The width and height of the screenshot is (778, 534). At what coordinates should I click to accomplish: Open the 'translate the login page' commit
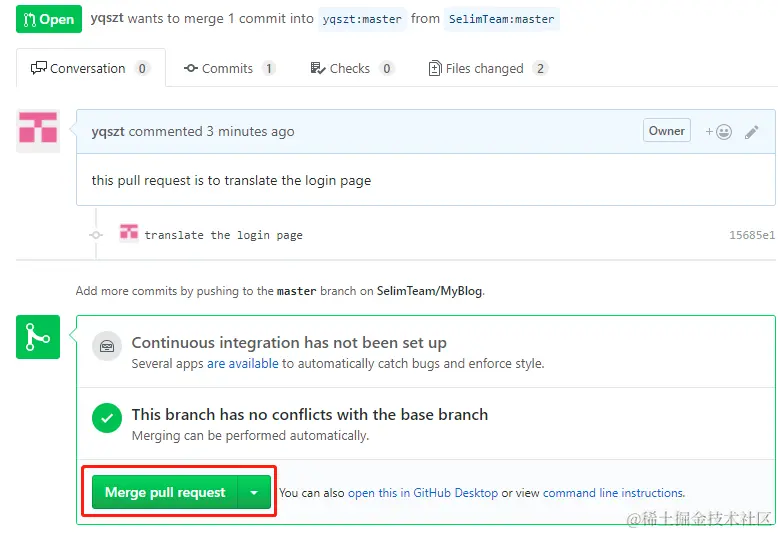[223, 235]
